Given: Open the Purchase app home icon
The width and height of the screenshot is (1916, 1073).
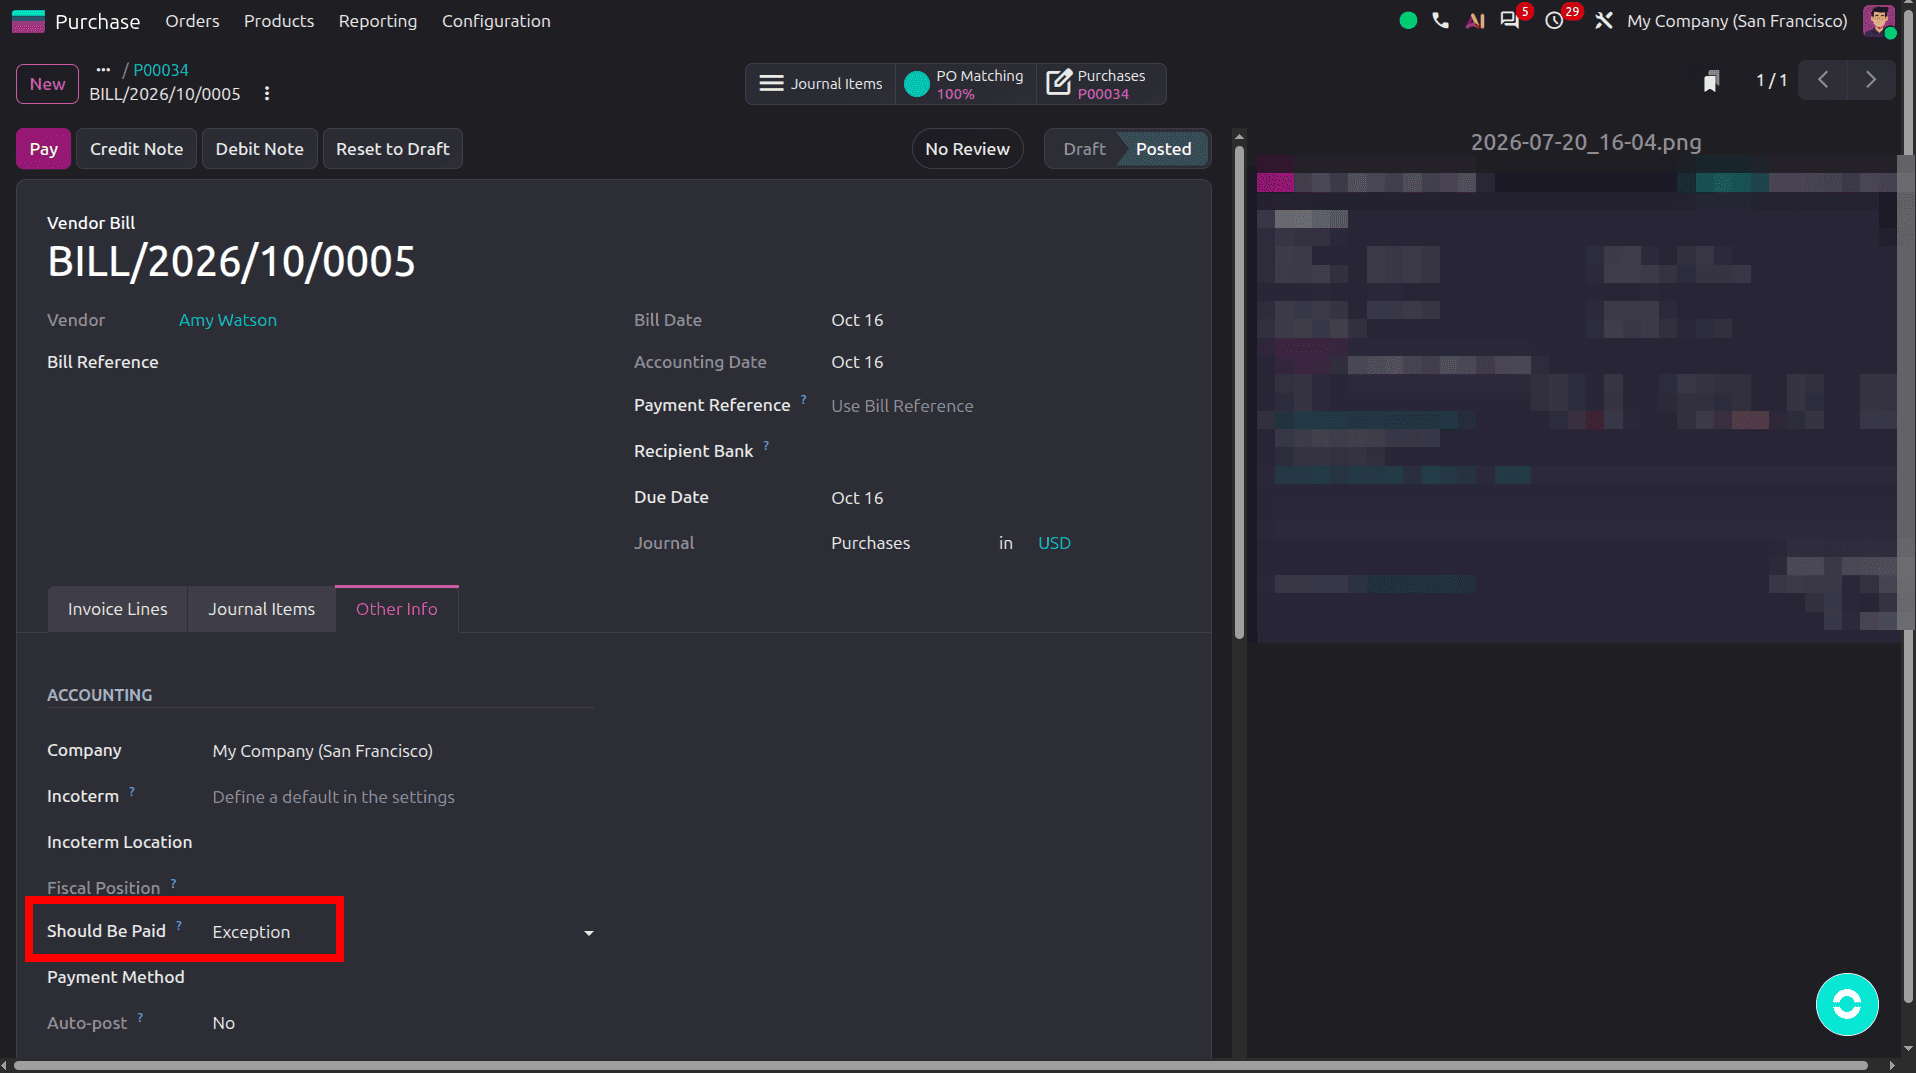Looking at the screenshot, I should pyautogui.click(x=28, y=21).
